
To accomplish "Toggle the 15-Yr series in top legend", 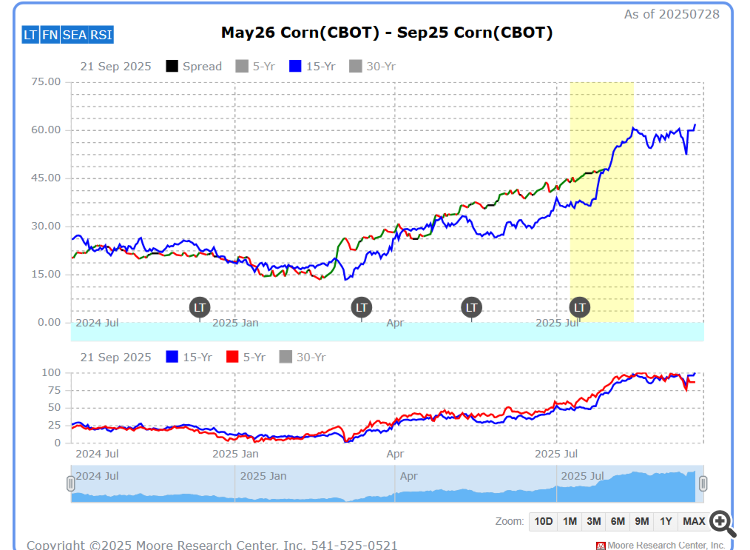I will pos(312,66).
